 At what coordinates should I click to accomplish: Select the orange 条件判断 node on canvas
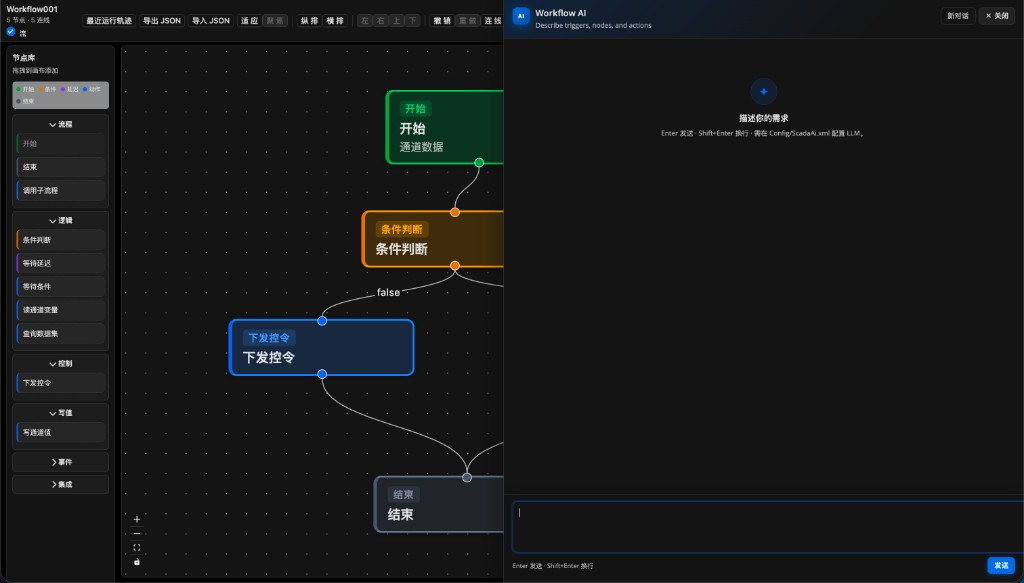point(433,239)
